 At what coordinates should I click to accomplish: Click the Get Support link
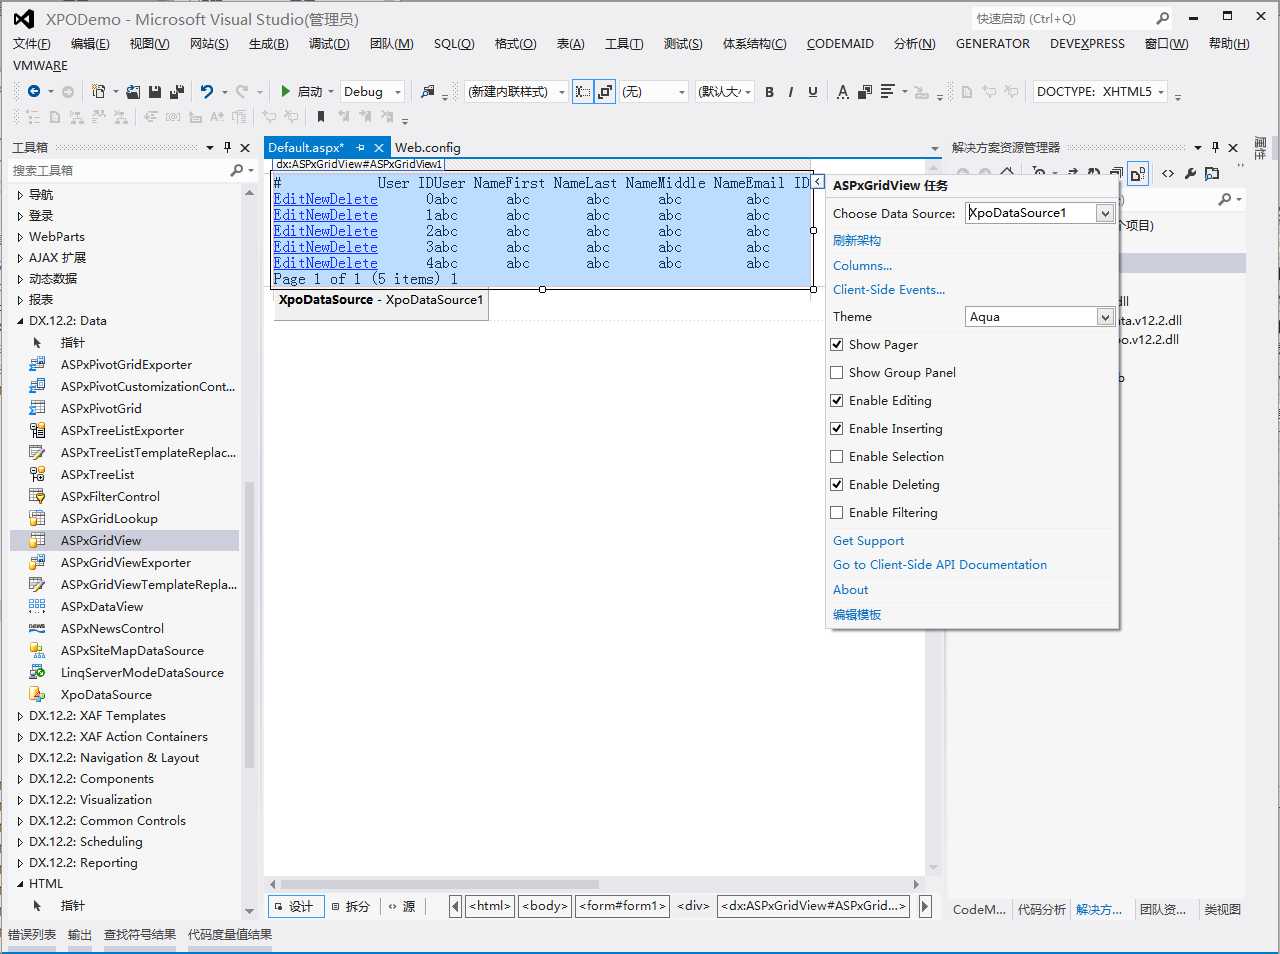868,540
